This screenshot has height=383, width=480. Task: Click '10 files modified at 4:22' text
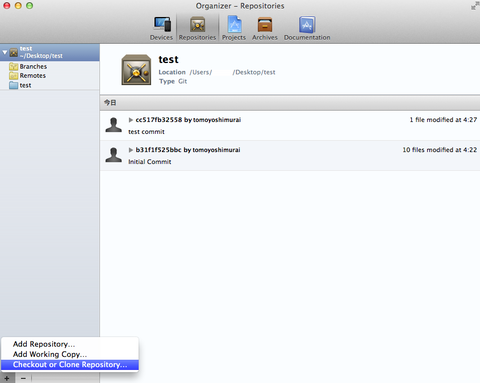pos(440,150)
